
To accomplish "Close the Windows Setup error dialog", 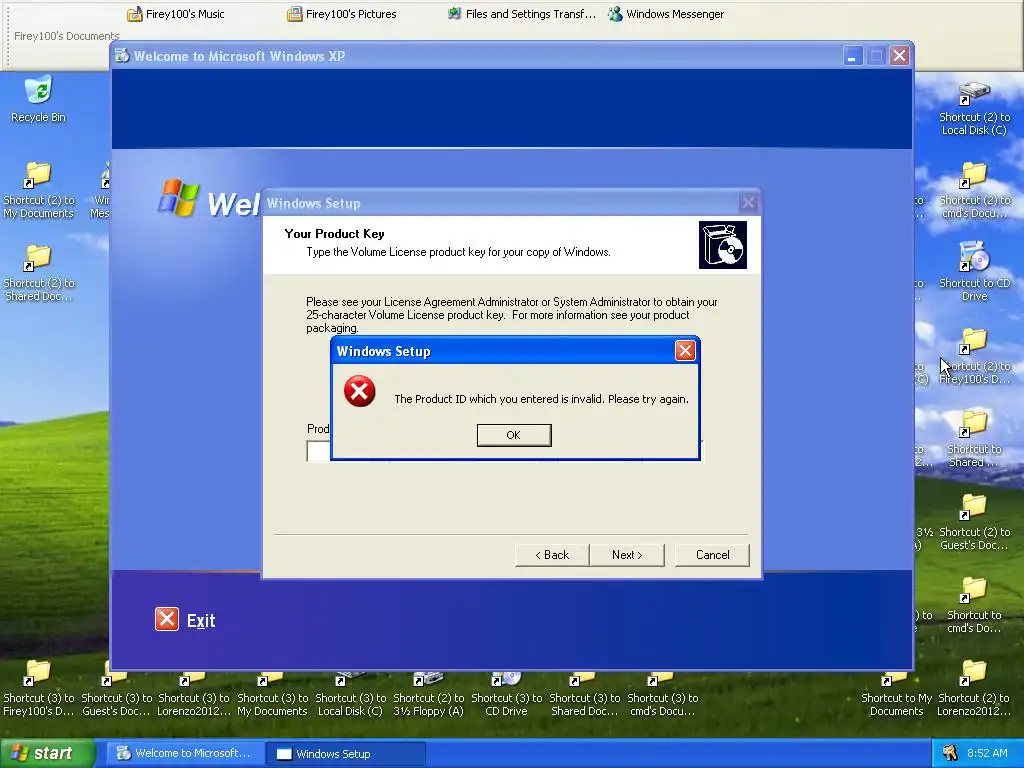I will tap(684, 351).
